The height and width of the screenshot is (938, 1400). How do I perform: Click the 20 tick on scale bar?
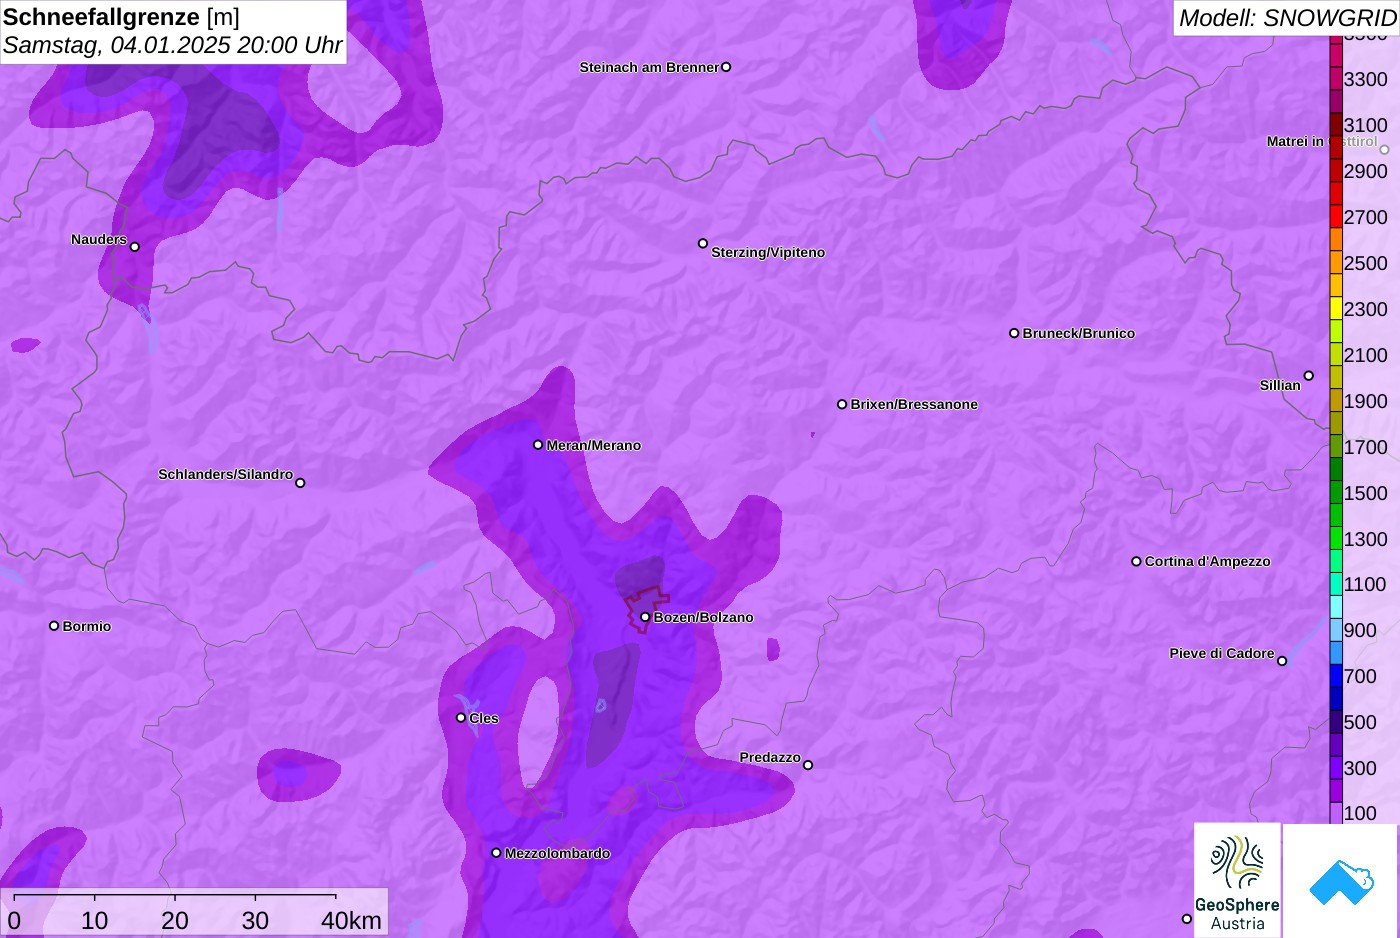pyautogui.click(x=175, y=920)
